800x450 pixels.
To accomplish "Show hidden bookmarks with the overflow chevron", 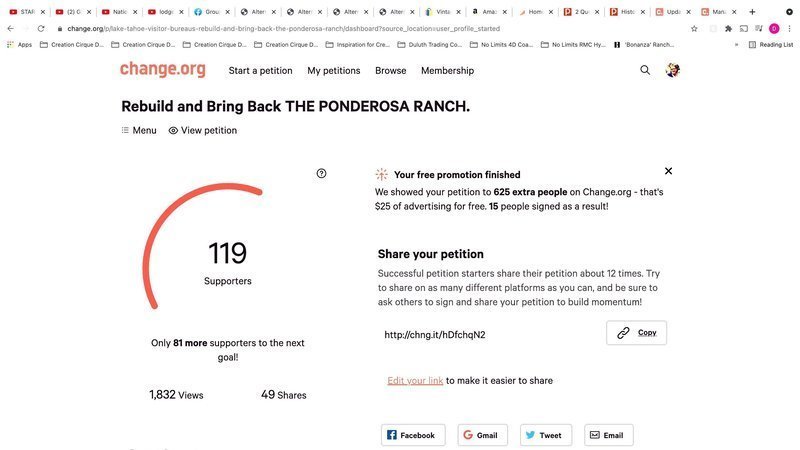I will [x=737, y=44].
